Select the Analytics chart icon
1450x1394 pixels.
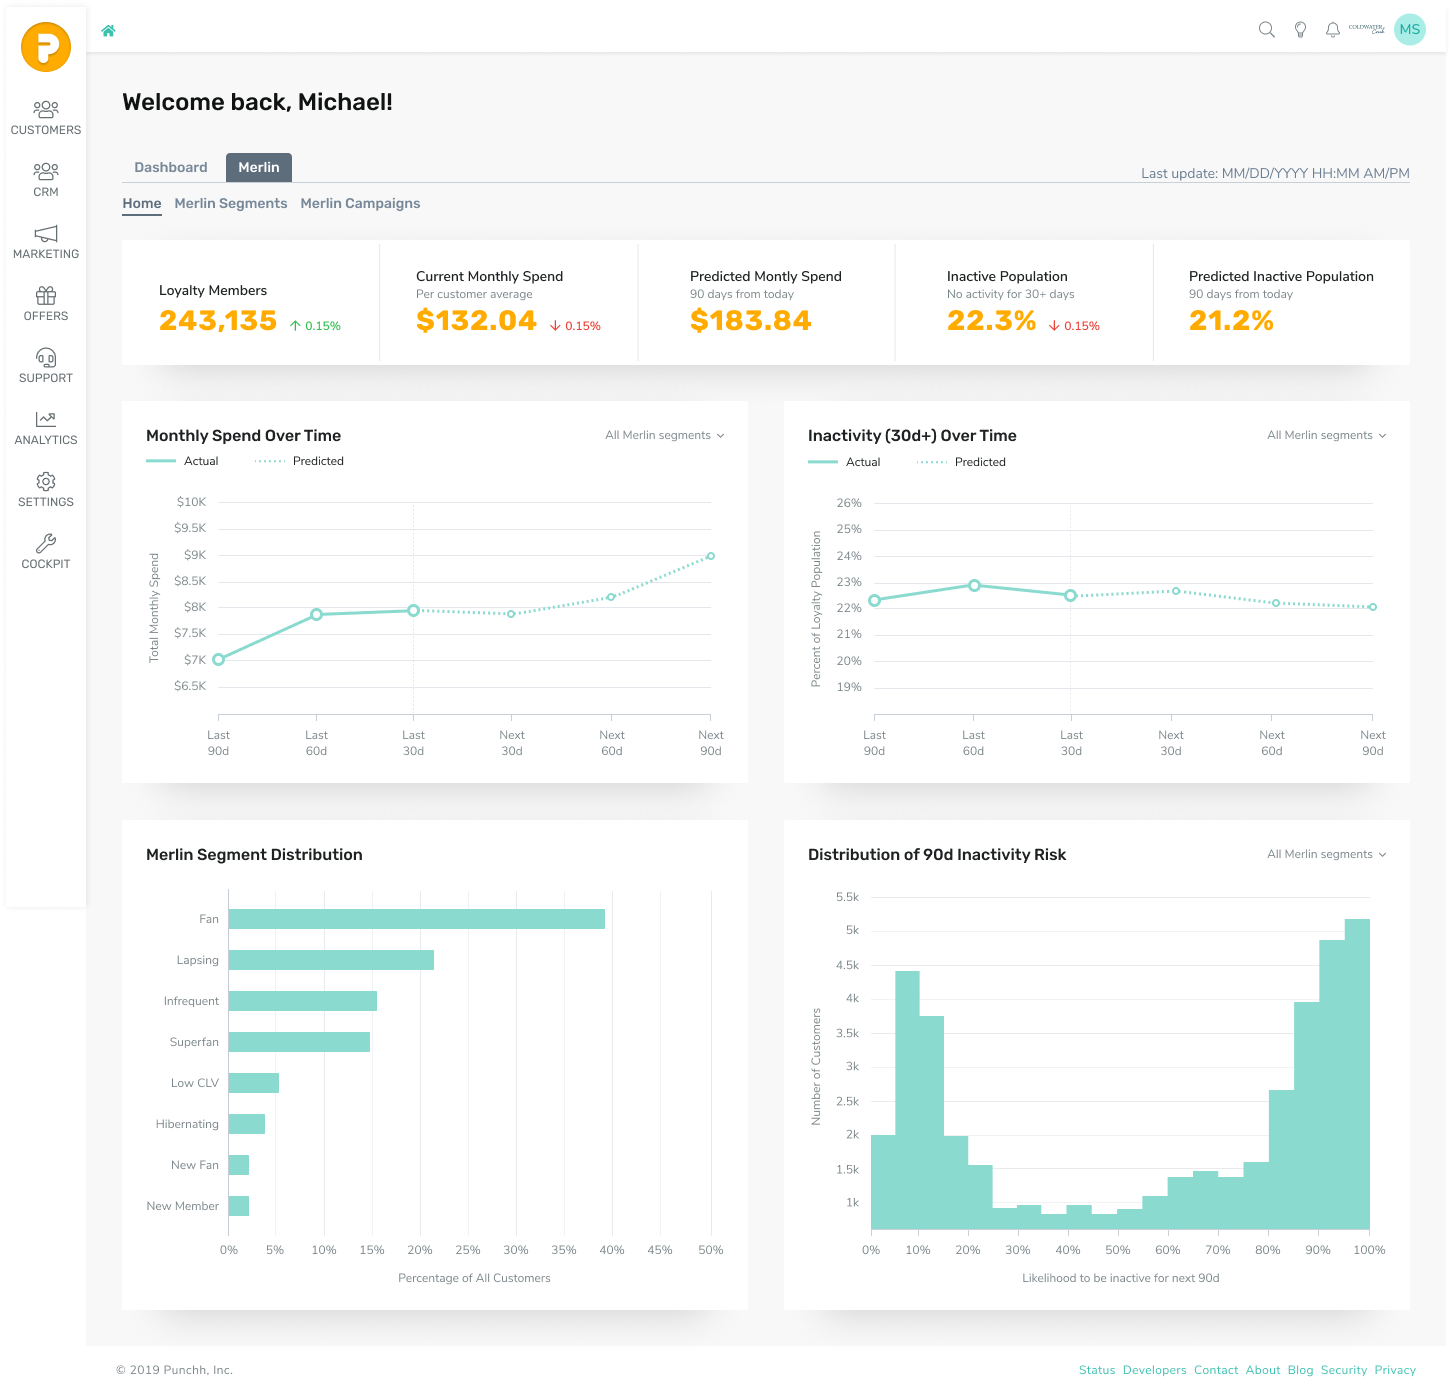click(x=46, y=421)
